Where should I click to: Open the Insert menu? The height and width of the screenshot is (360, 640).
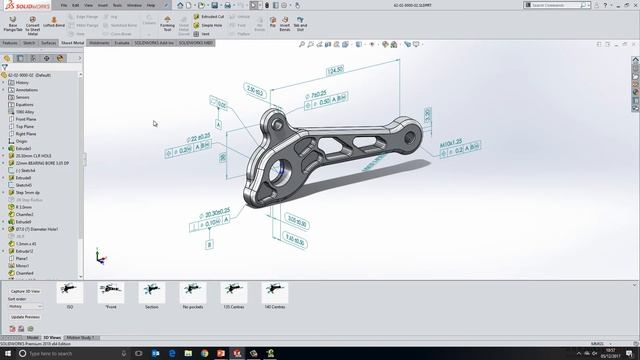coord(103,5)
